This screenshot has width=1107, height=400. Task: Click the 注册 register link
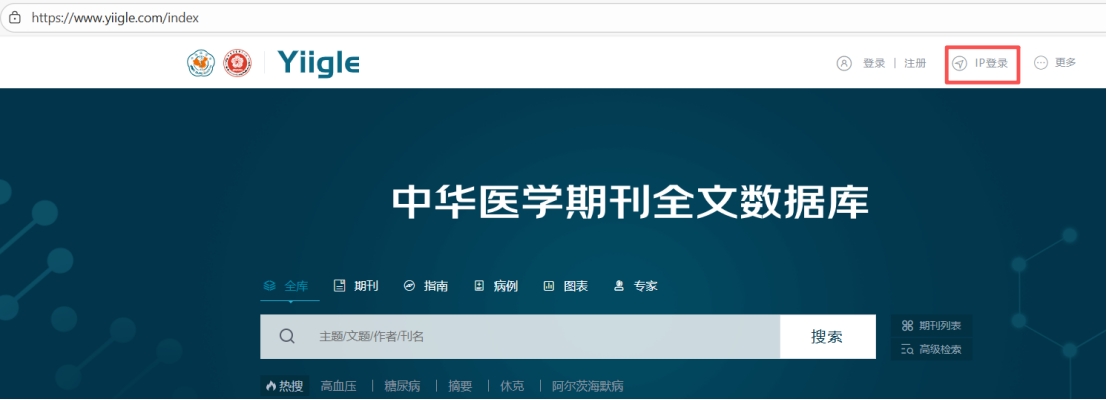(915, 63)
